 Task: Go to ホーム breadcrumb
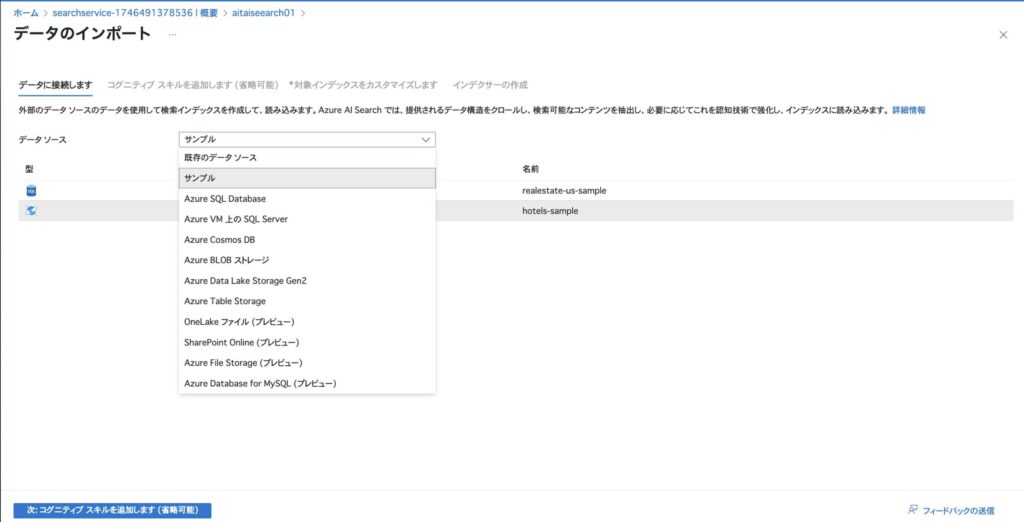[x=26, y=13]
